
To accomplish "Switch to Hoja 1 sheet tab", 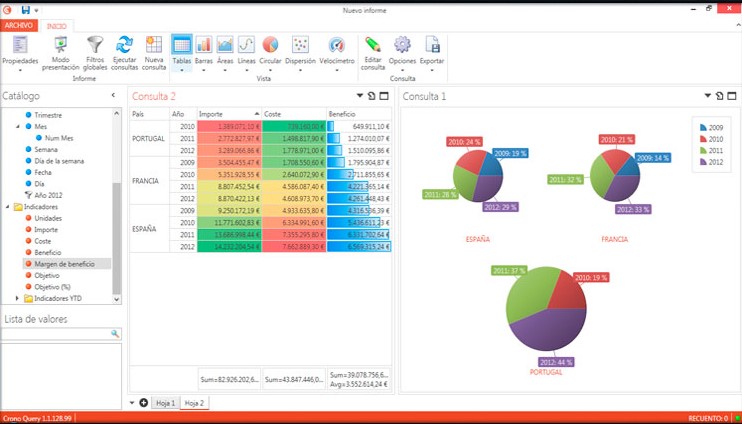I will click(x=166, y=403).
